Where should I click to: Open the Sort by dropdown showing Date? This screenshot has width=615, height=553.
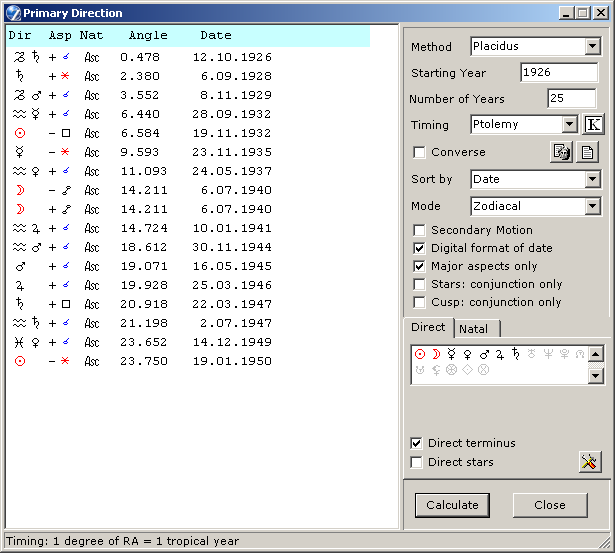click(x=592, y=180)
